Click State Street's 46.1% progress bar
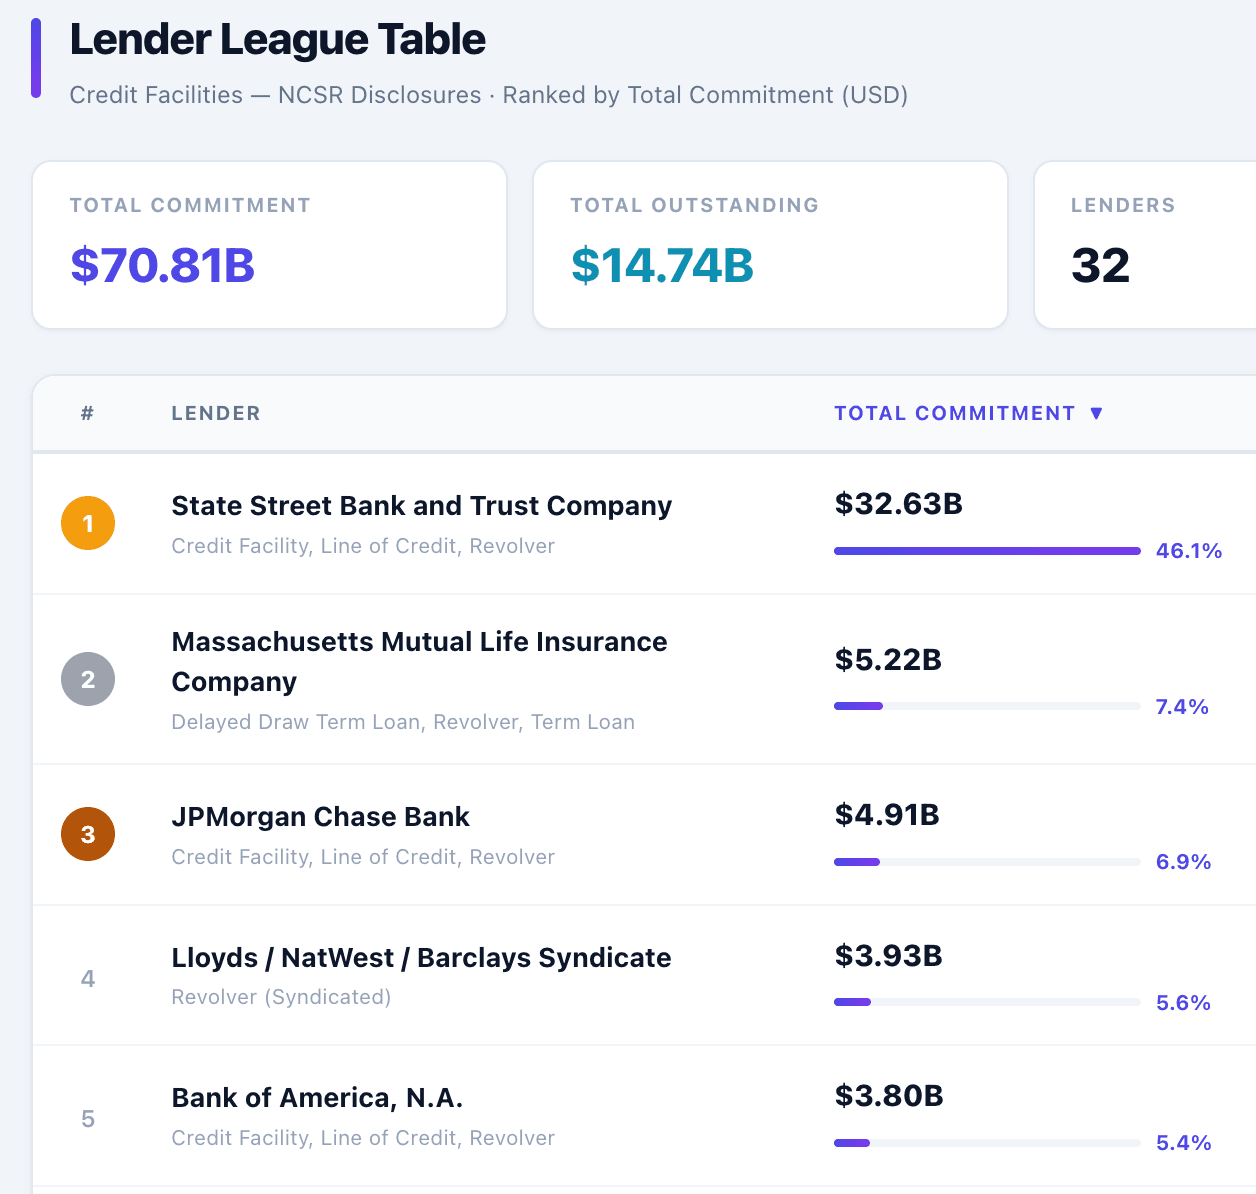Viewport: 1256px width, 1194px height. [x=986, y=550]
